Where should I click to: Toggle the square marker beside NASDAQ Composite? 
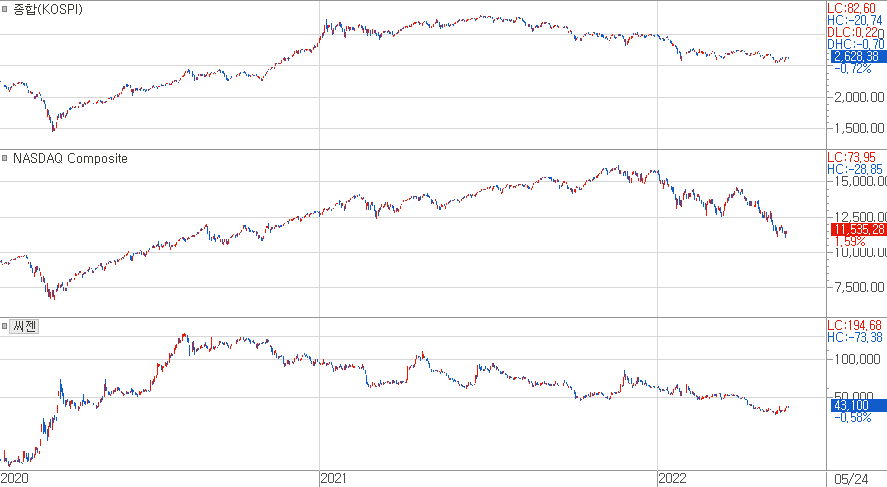[5, 158]
